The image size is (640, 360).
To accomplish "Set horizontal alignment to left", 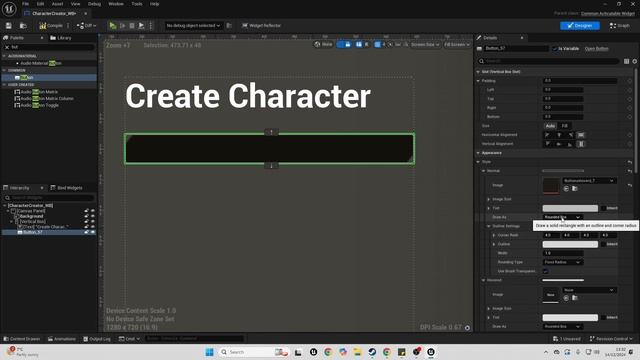I will tap(548, 135).
